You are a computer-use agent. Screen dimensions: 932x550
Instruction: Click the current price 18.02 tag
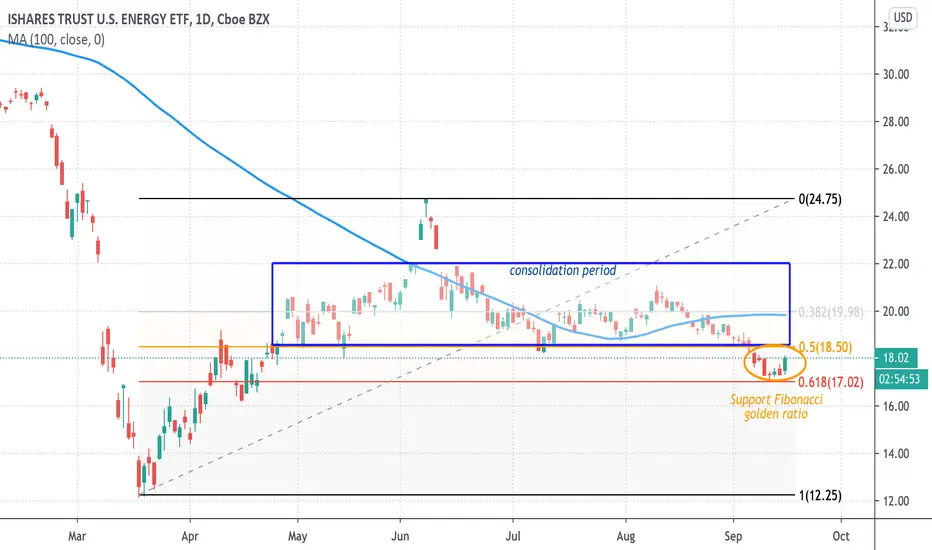coord(896,358)
